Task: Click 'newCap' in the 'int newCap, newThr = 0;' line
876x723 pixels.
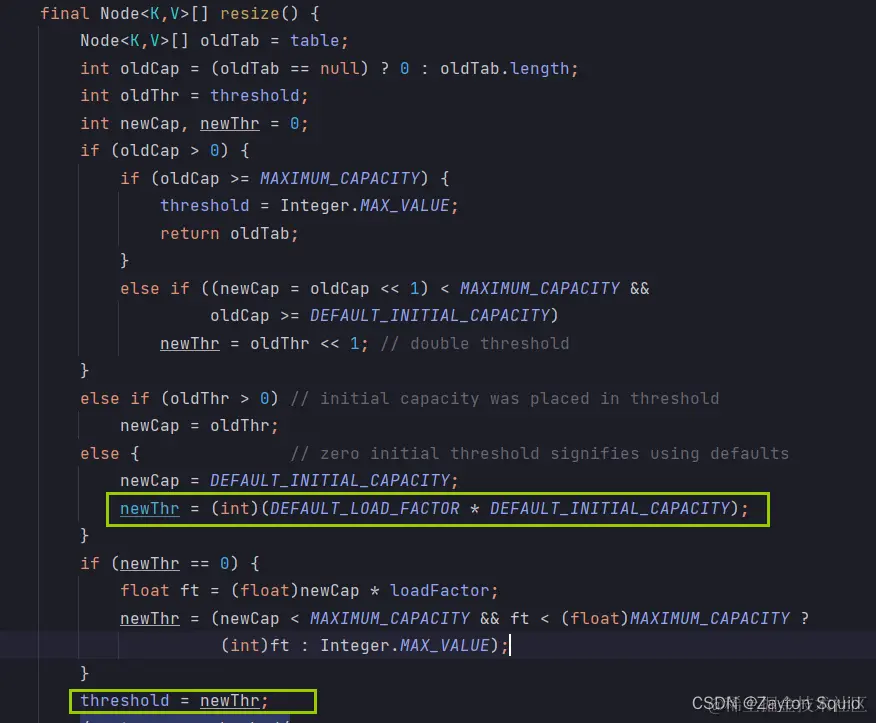Action: (150, 123)
